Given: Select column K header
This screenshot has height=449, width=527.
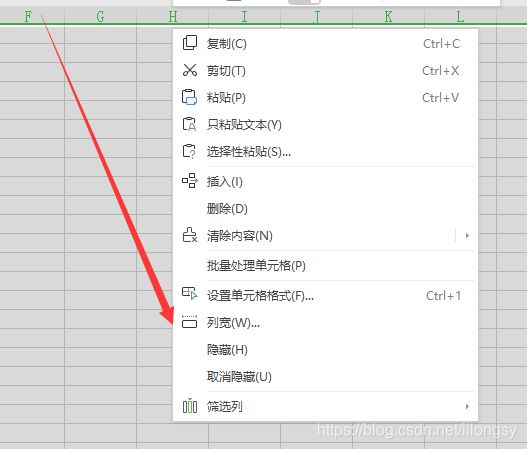Looking at the screenshot, I should [388, 16].
